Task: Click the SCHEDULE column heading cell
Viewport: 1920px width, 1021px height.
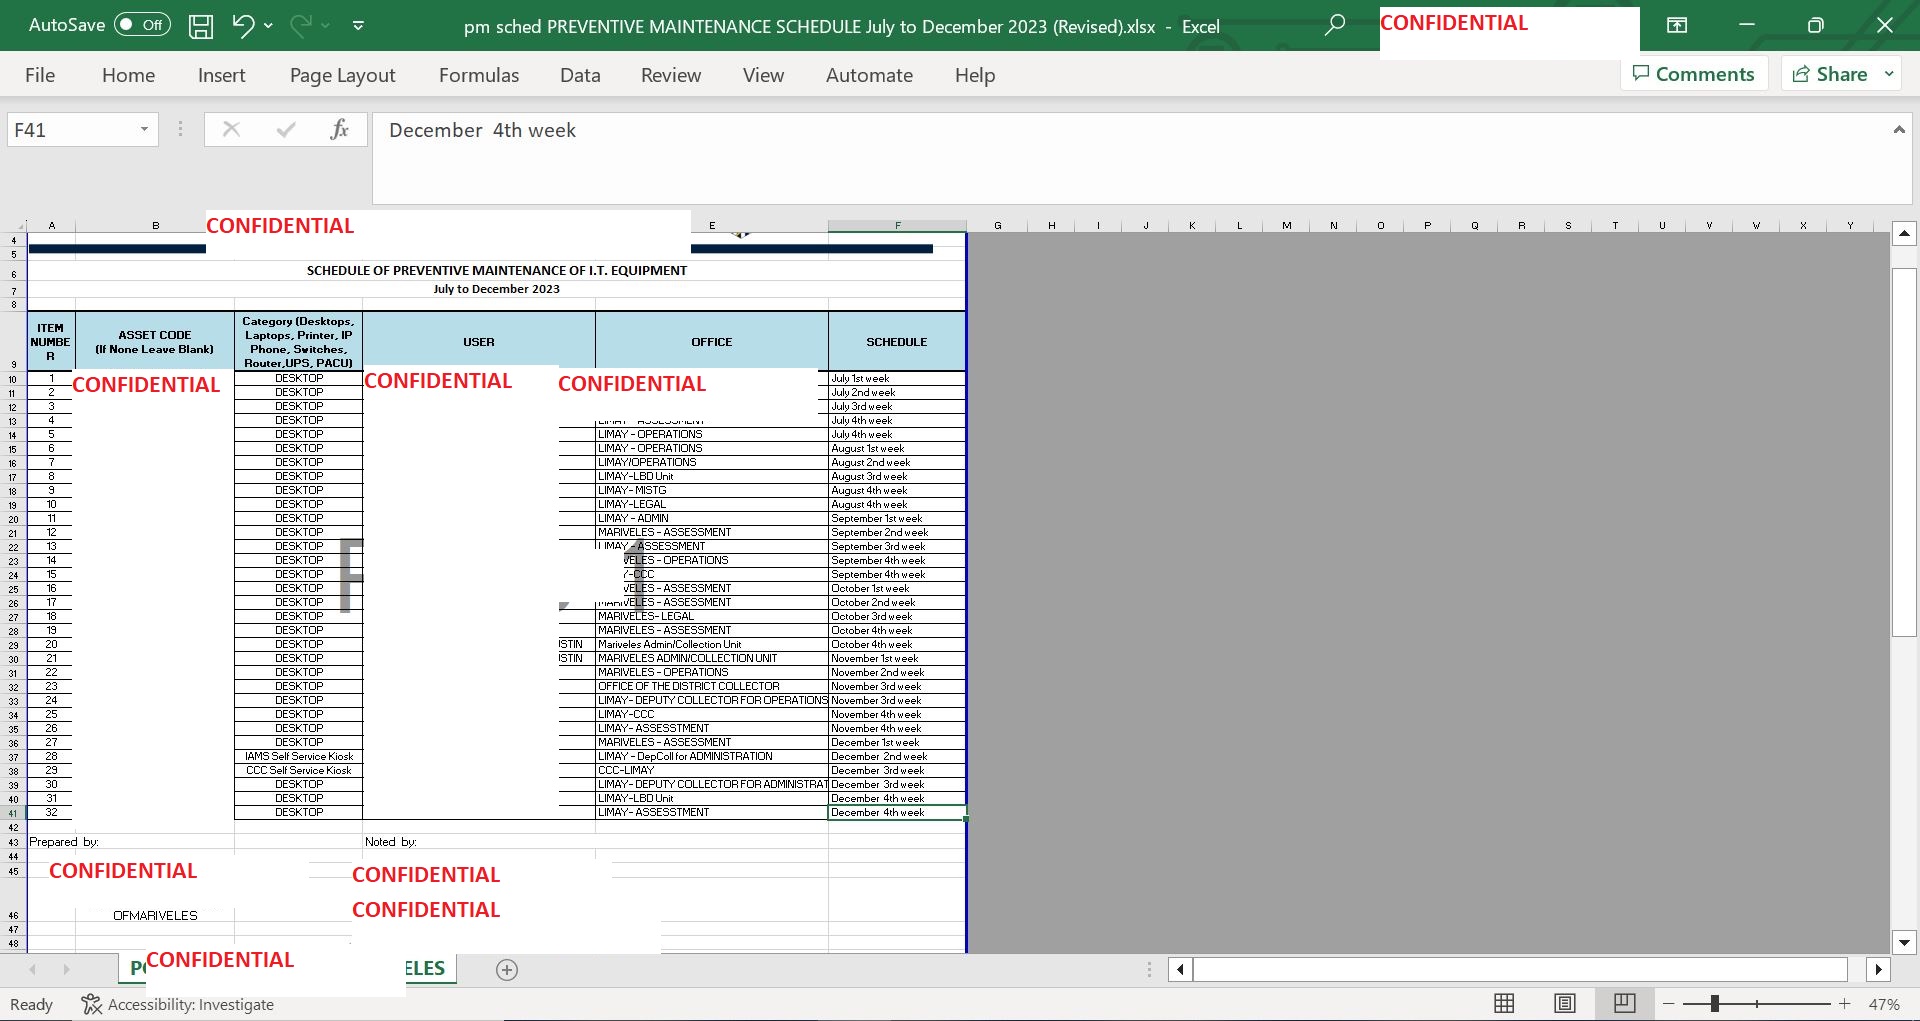Action: 897,342
